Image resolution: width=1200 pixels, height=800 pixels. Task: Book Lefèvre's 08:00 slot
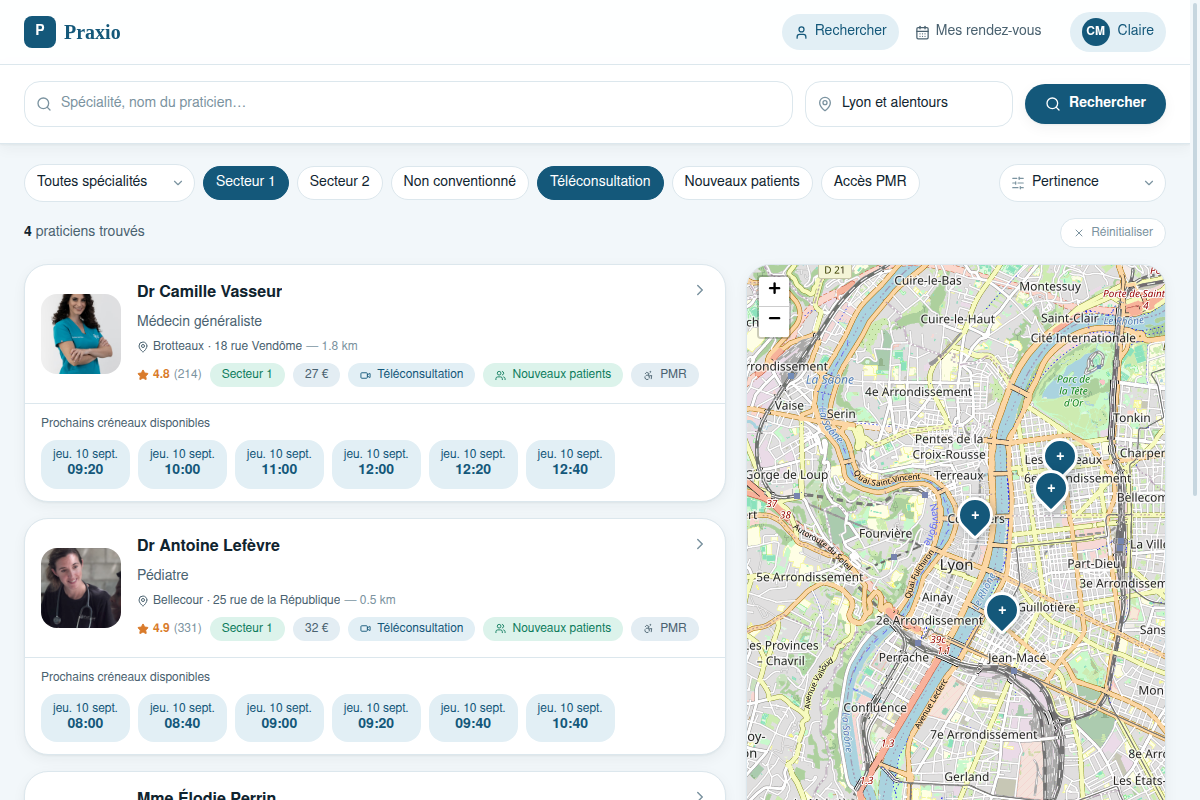[x=85, y=716]
